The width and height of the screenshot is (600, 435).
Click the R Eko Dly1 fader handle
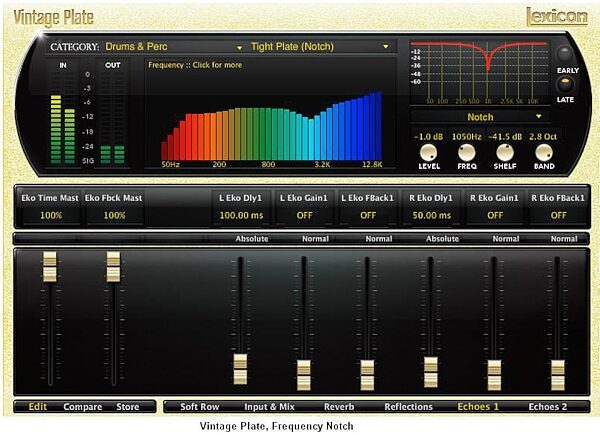[x=431, y=372]
